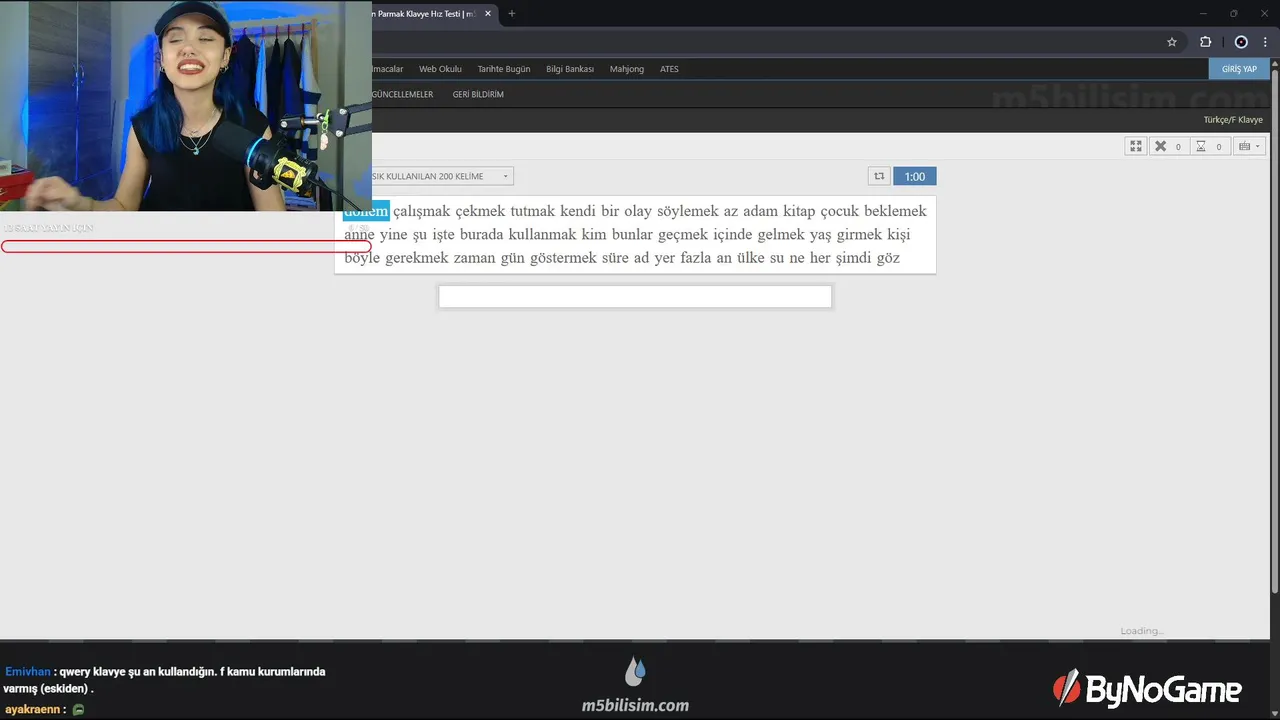Screen dimensions: 1280x720
Task: Click the highlighted word dönem
Action: point(366,211)
